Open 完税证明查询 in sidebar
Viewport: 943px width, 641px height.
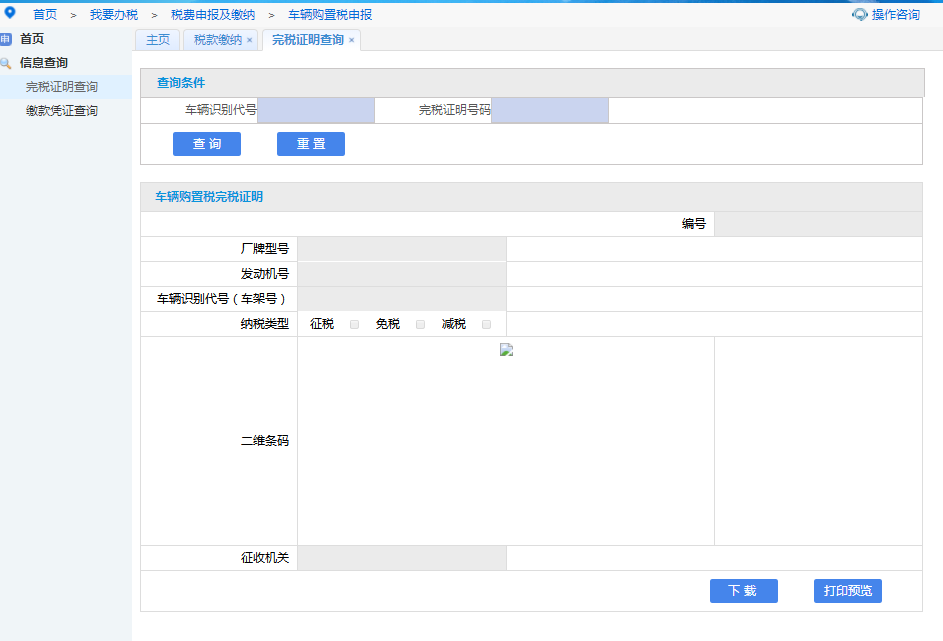(61, 87)
